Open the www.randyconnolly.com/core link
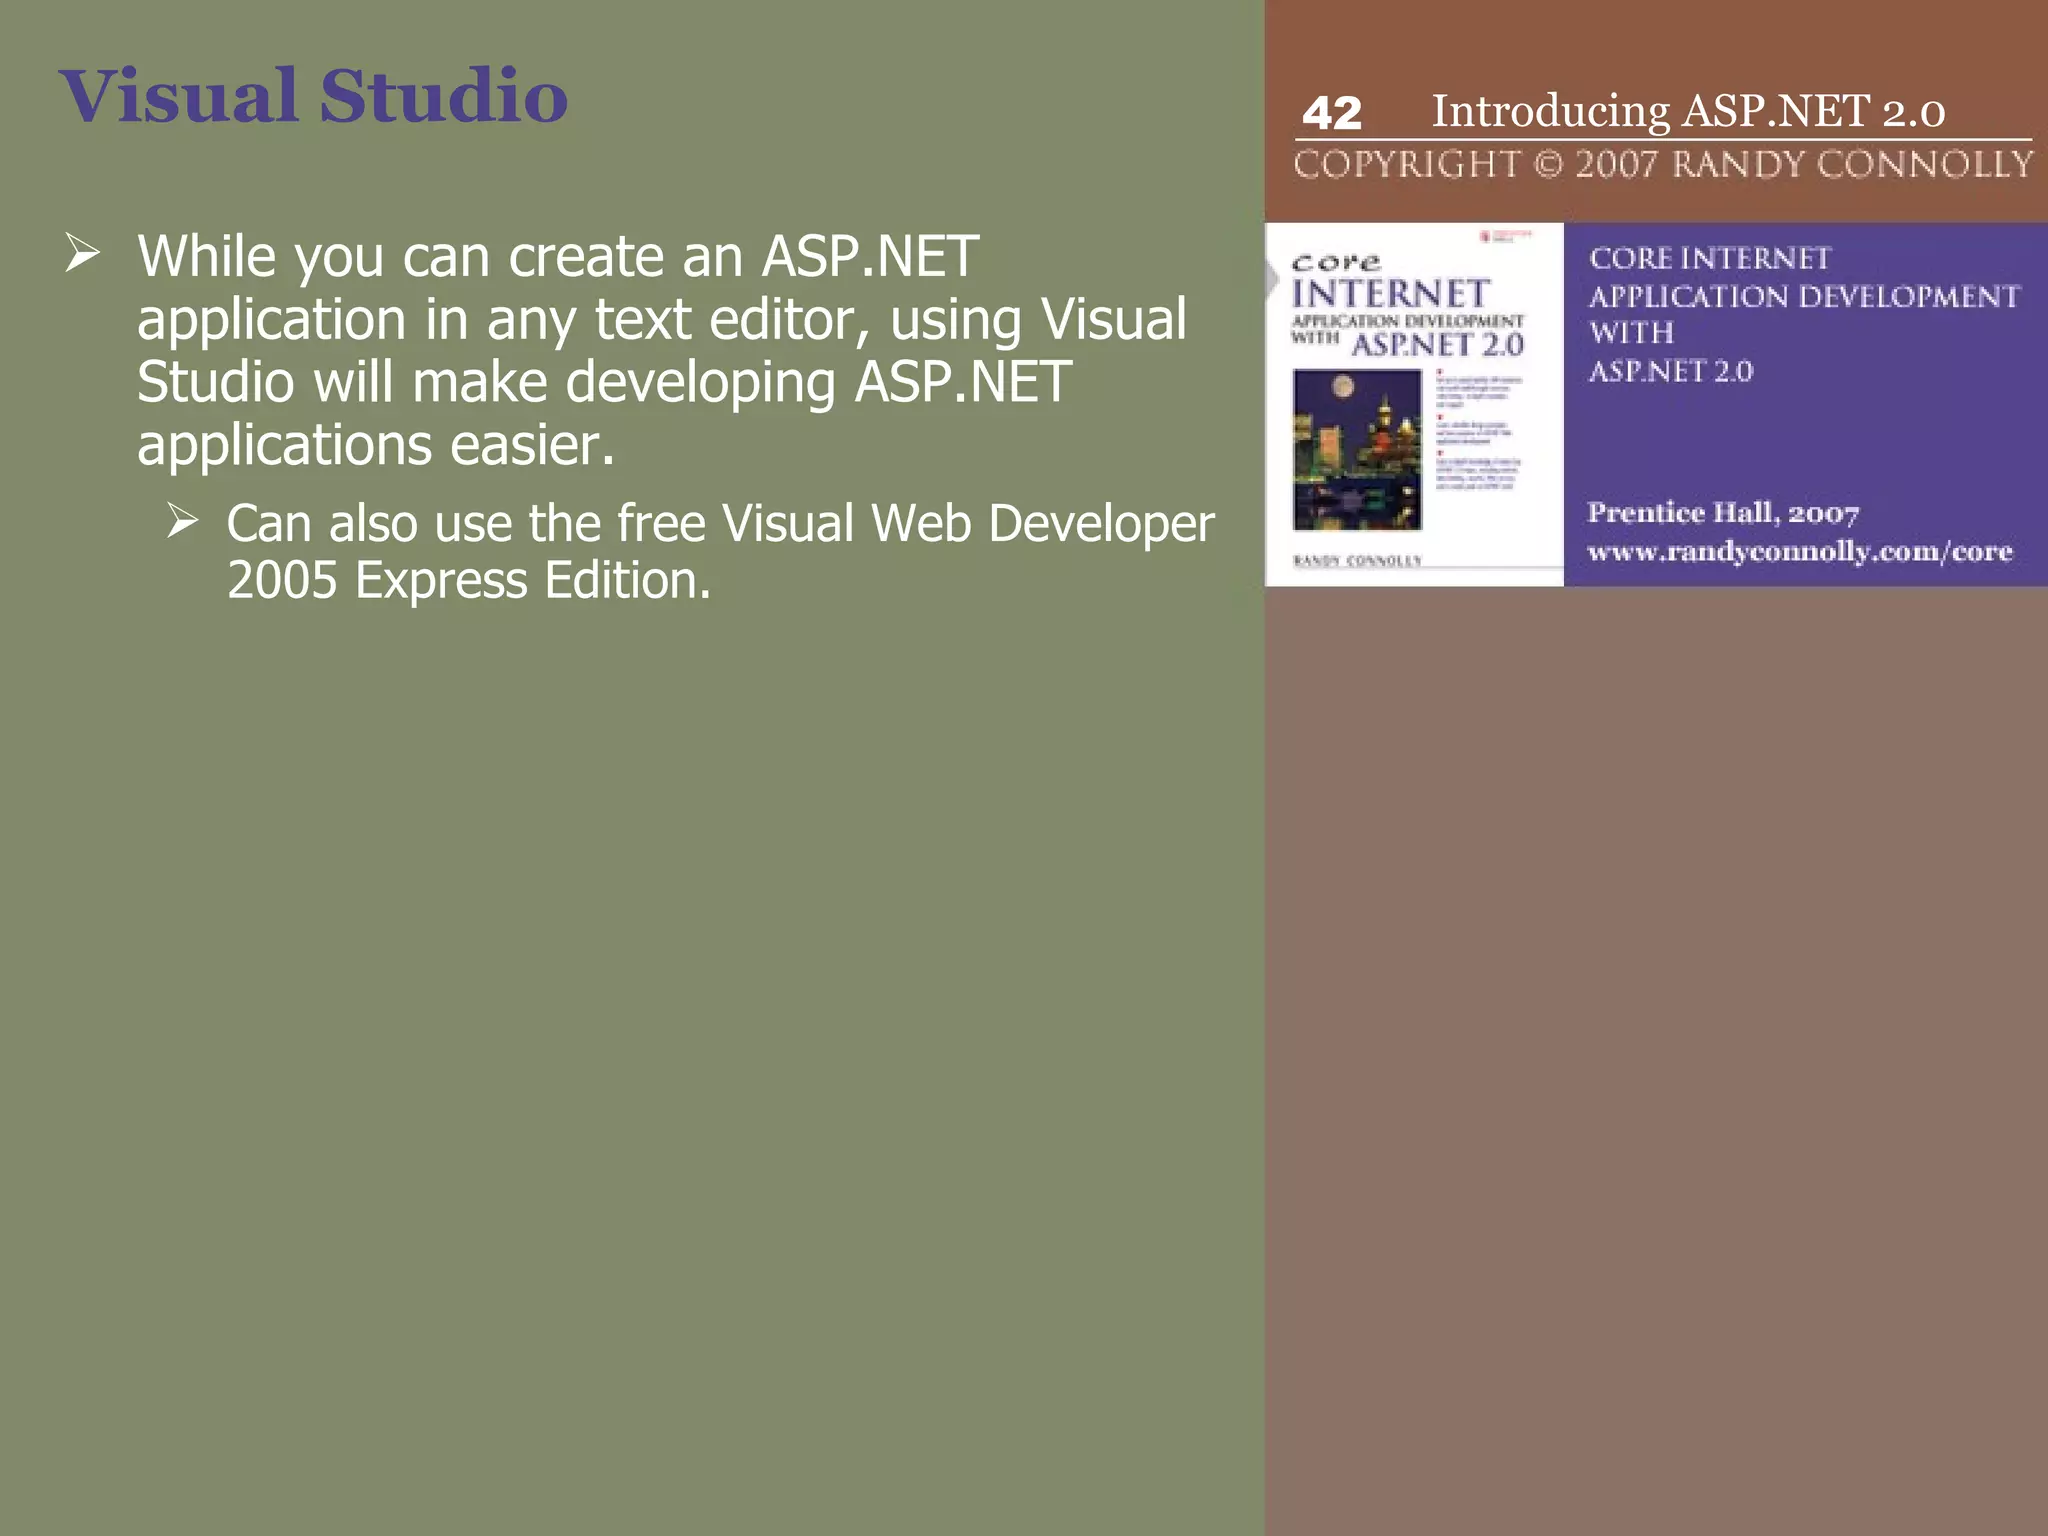2048x1536 pixels. [x=1799, y=552]
